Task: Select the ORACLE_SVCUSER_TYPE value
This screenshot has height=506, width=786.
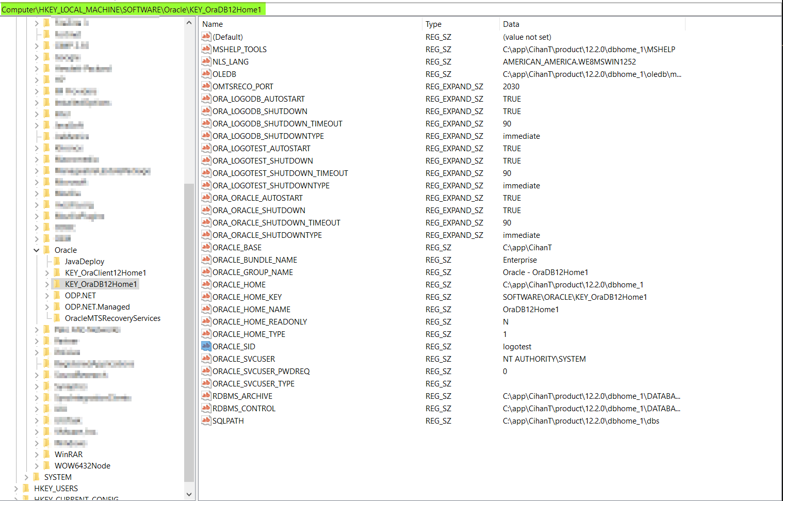Action: (254, 384)
